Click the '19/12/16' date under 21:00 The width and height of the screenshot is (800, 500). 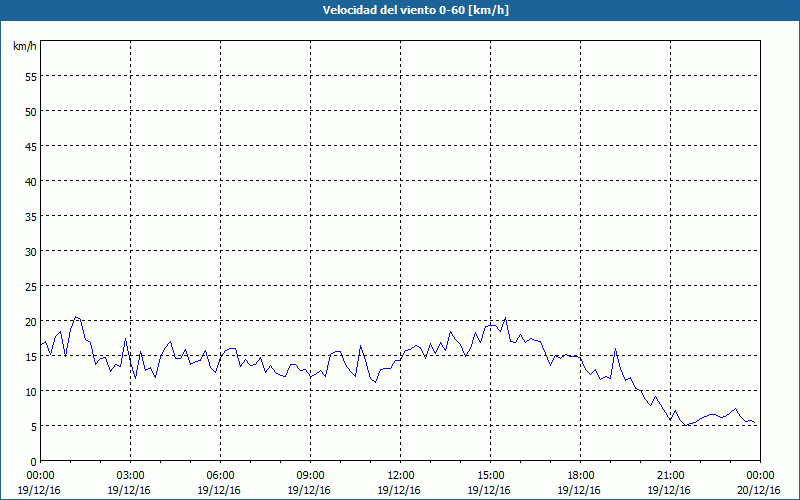click(669, 490)
